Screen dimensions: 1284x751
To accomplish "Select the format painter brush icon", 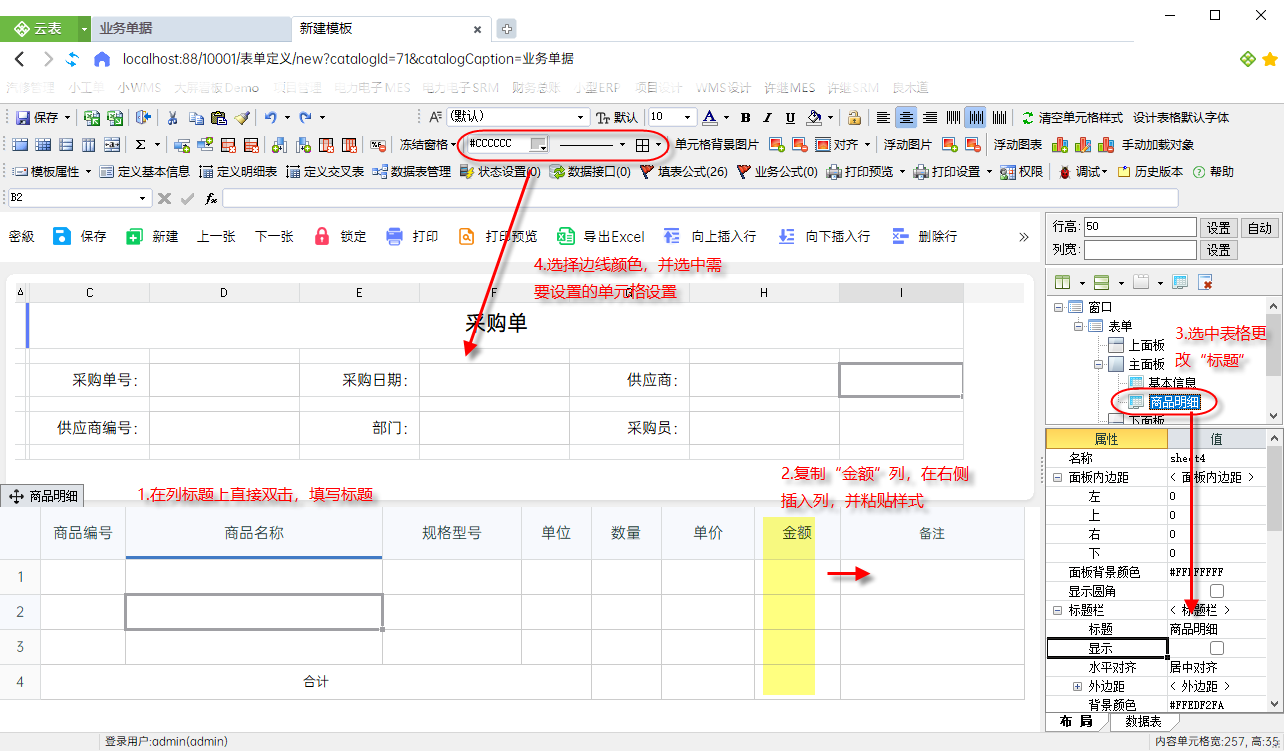I will pos(241,117).
